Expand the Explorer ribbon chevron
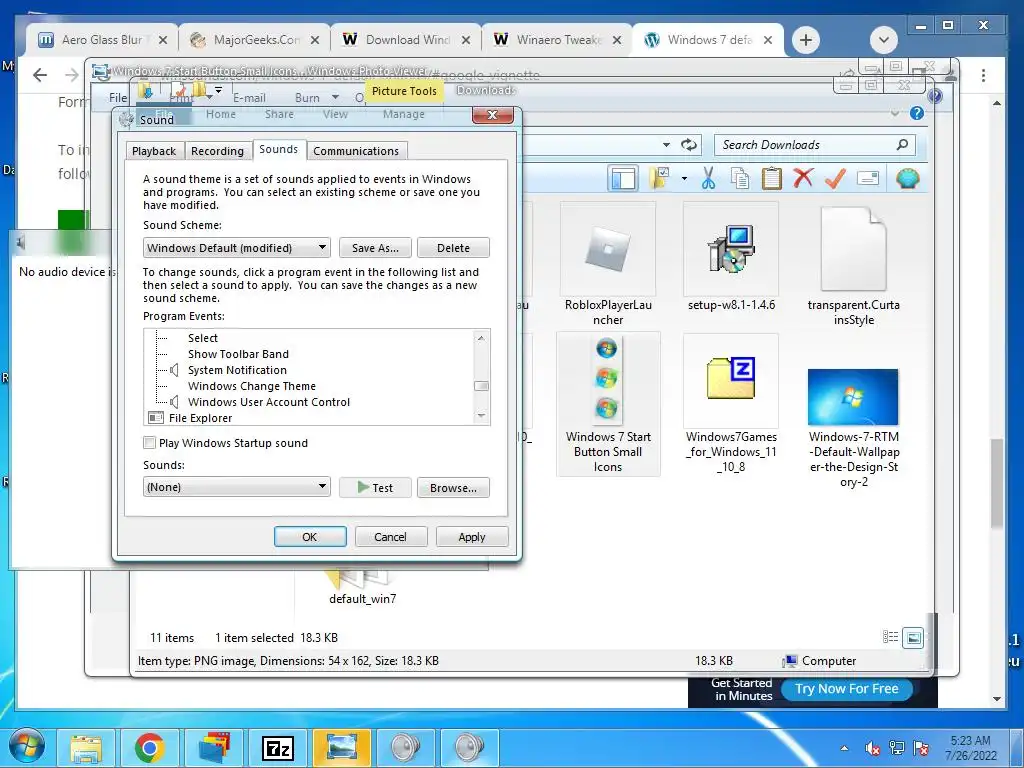Viewport: 1024px width, 768px height. (895, 114)
